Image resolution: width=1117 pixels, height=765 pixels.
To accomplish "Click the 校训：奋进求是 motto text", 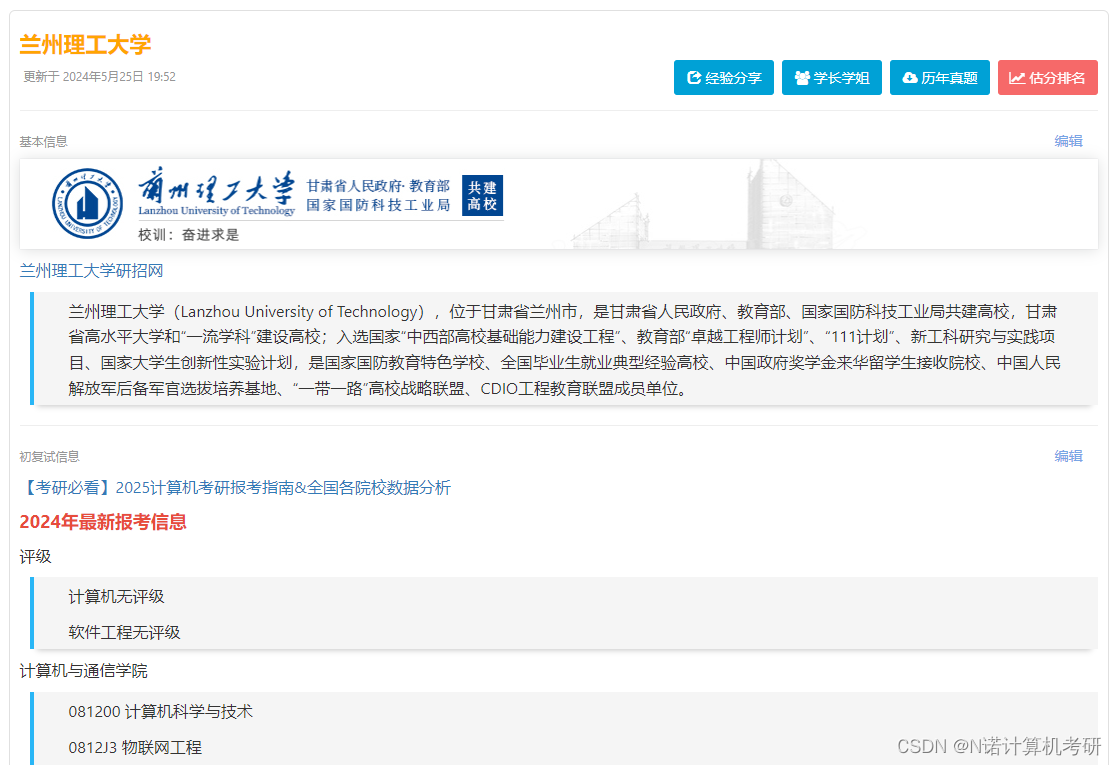I will [x=188, y=235].
